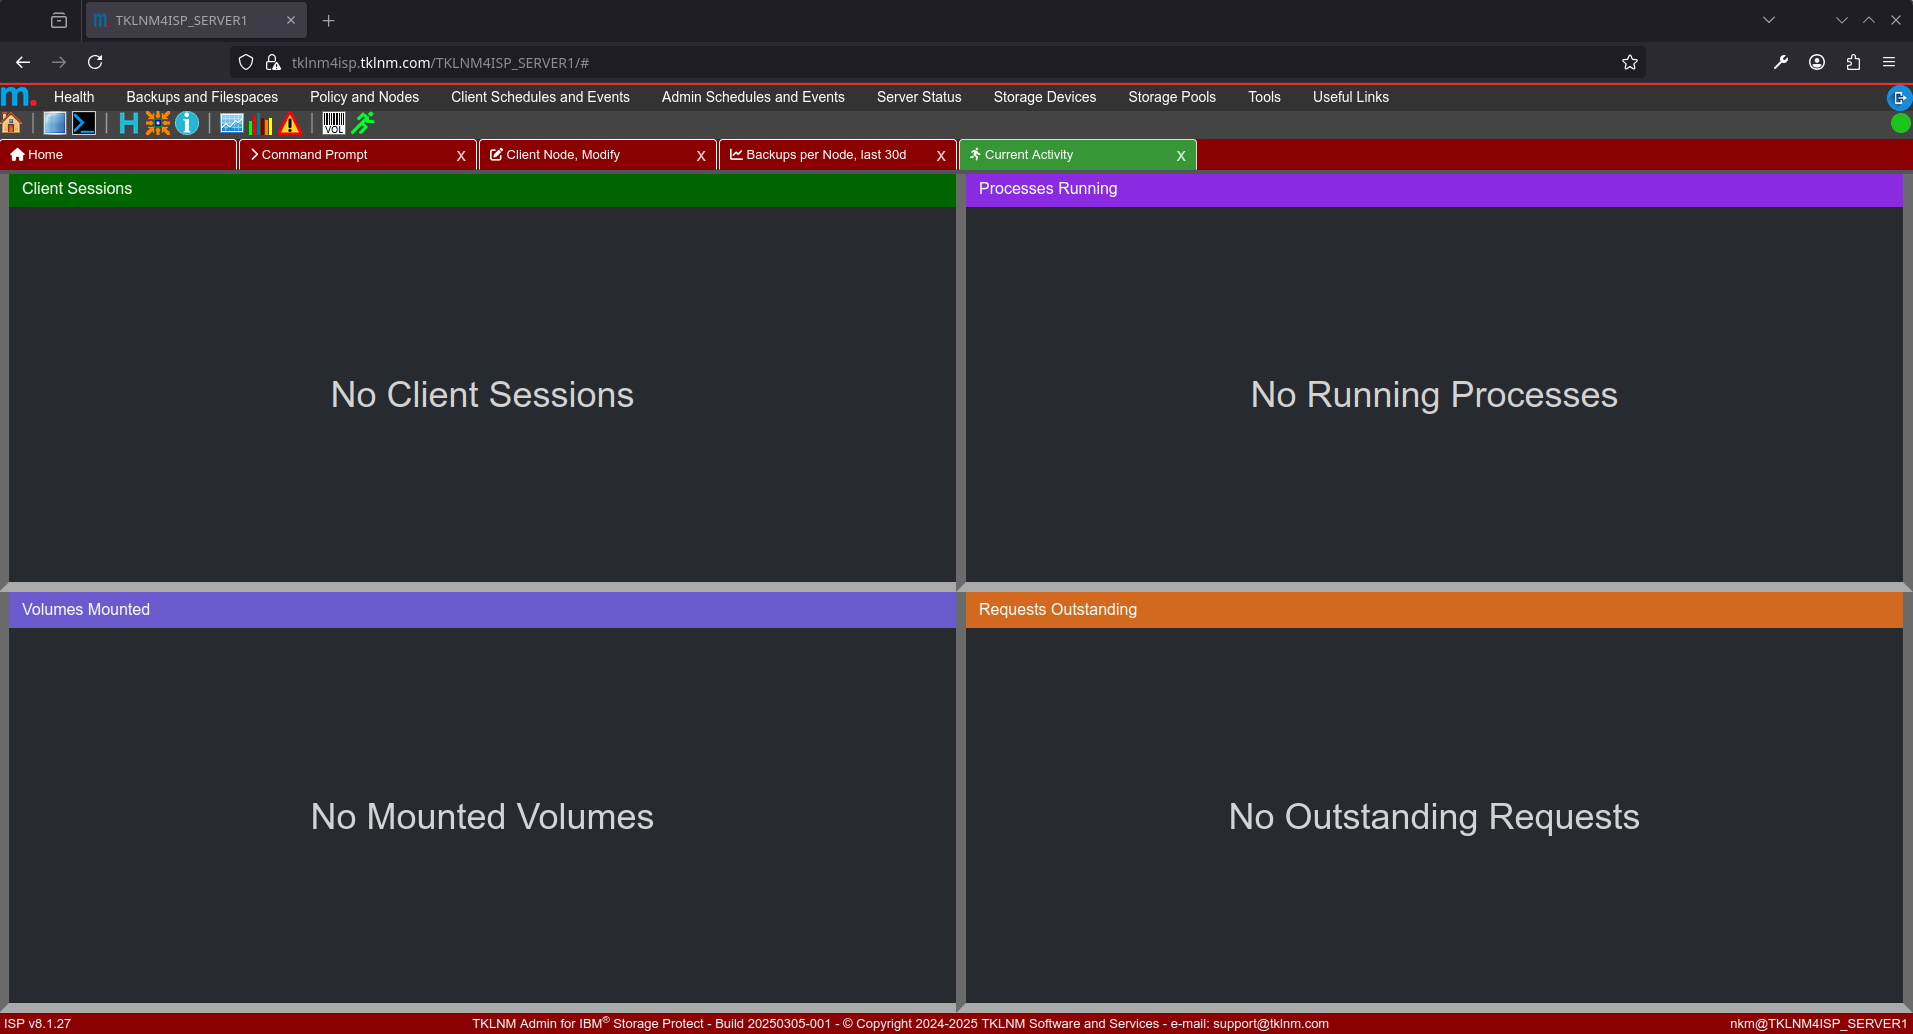Open the Useful Links menu

pos(1350,97)
